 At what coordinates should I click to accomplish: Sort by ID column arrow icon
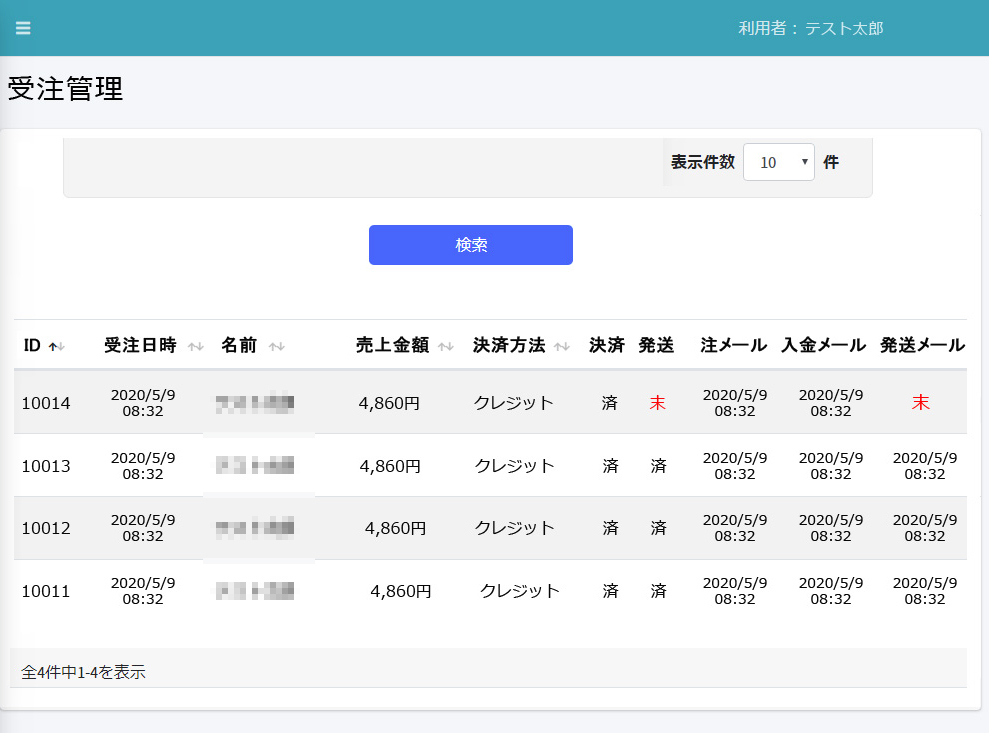(x=57, y=346)
